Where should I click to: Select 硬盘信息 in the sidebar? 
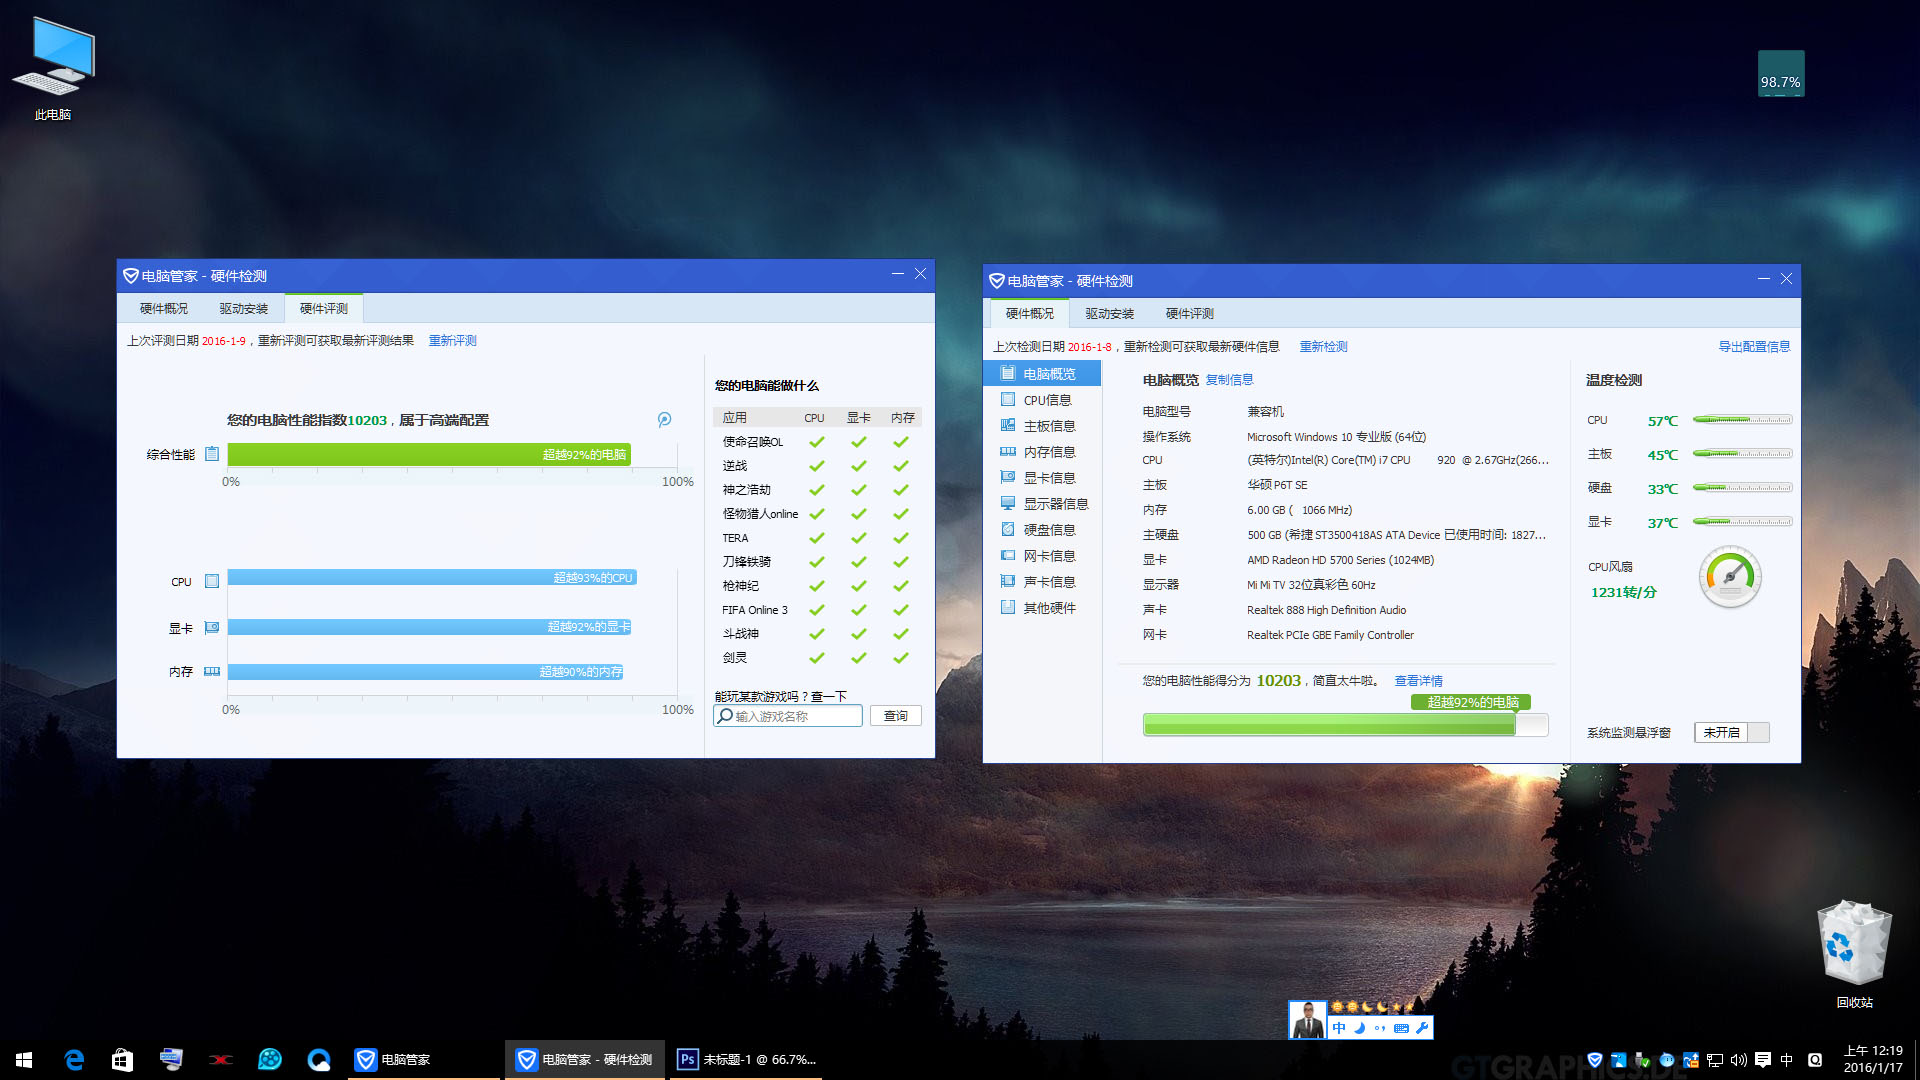pos(1042,529)
